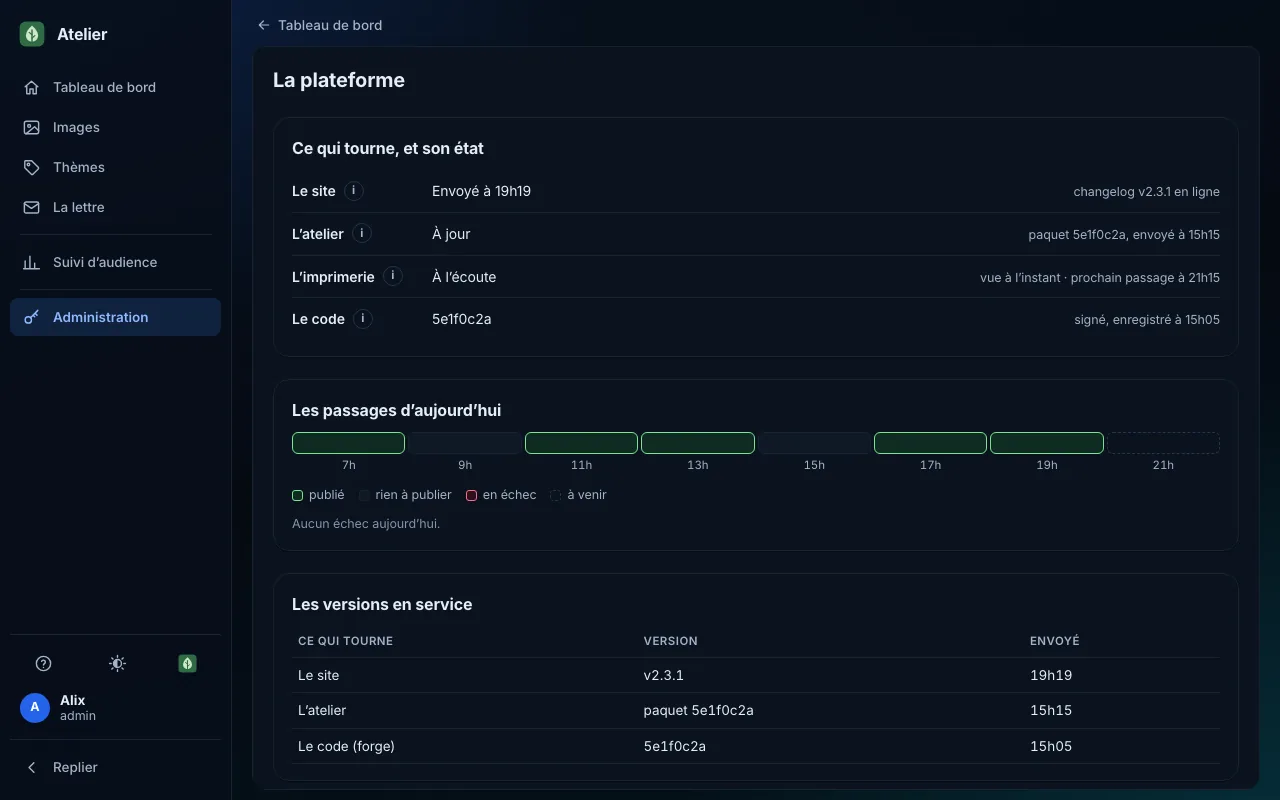This screenshot has width=1280, height=800.
Task: Click the bar chart icon for Suivi d'audience
Action: (32, 262)
